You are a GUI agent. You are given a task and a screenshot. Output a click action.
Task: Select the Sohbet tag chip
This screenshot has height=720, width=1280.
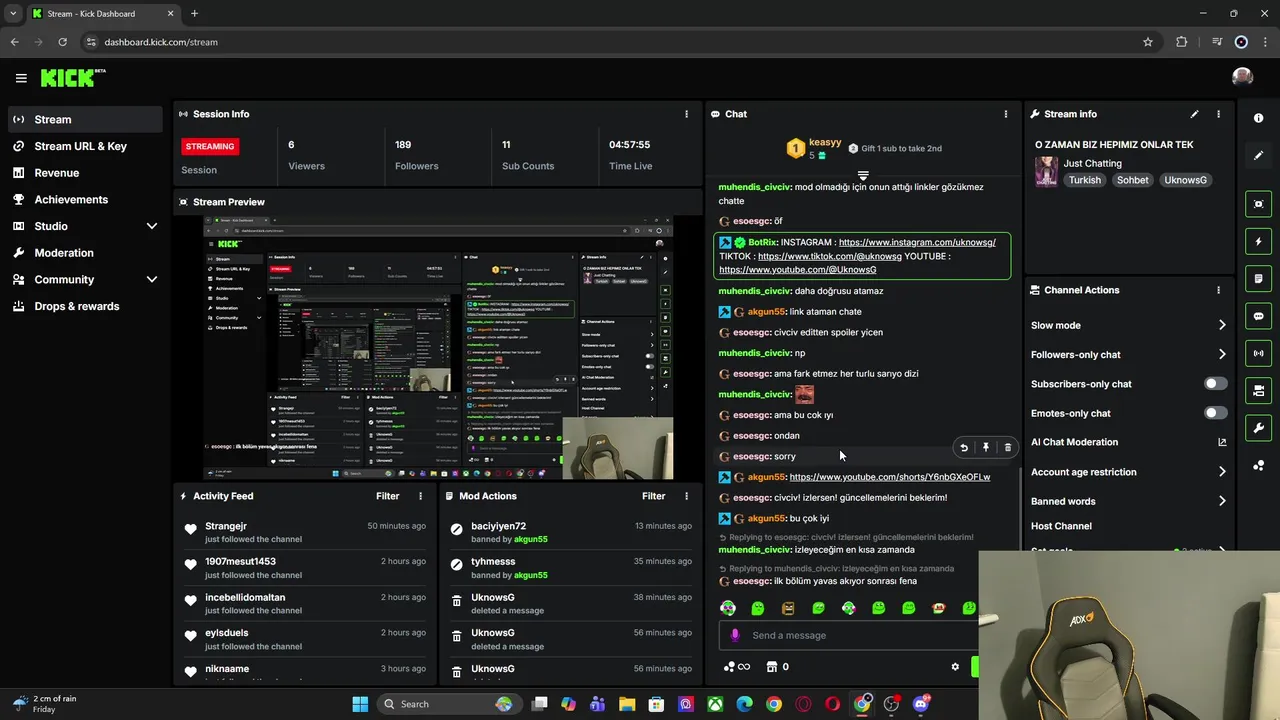click(1133, 180)
